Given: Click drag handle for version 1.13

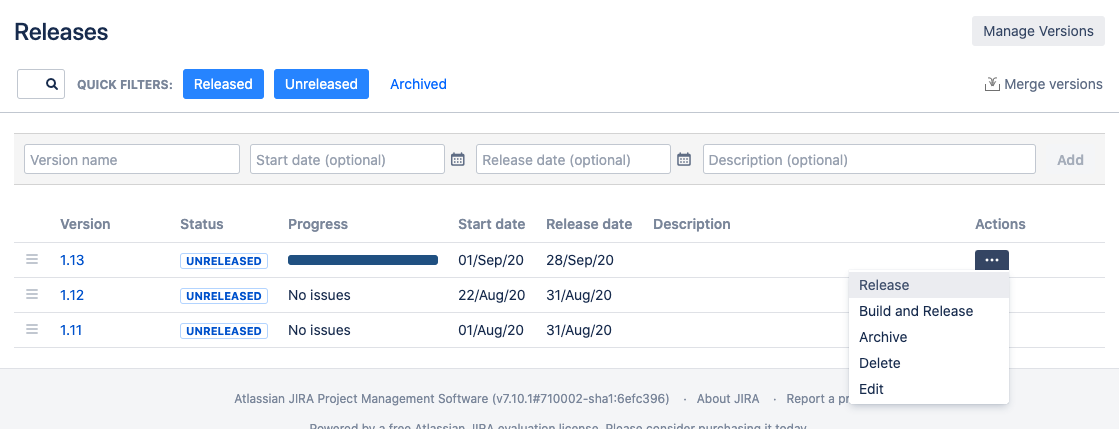Looking at the screenshot, I should click(x=32, y=260).
